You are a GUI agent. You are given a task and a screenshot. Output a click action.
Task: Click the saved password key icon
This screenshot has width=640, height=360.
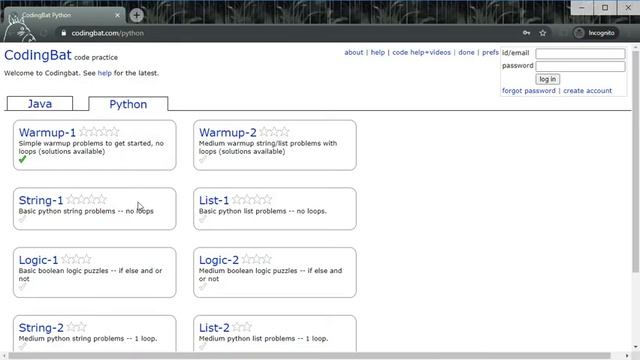coord(527,33)
